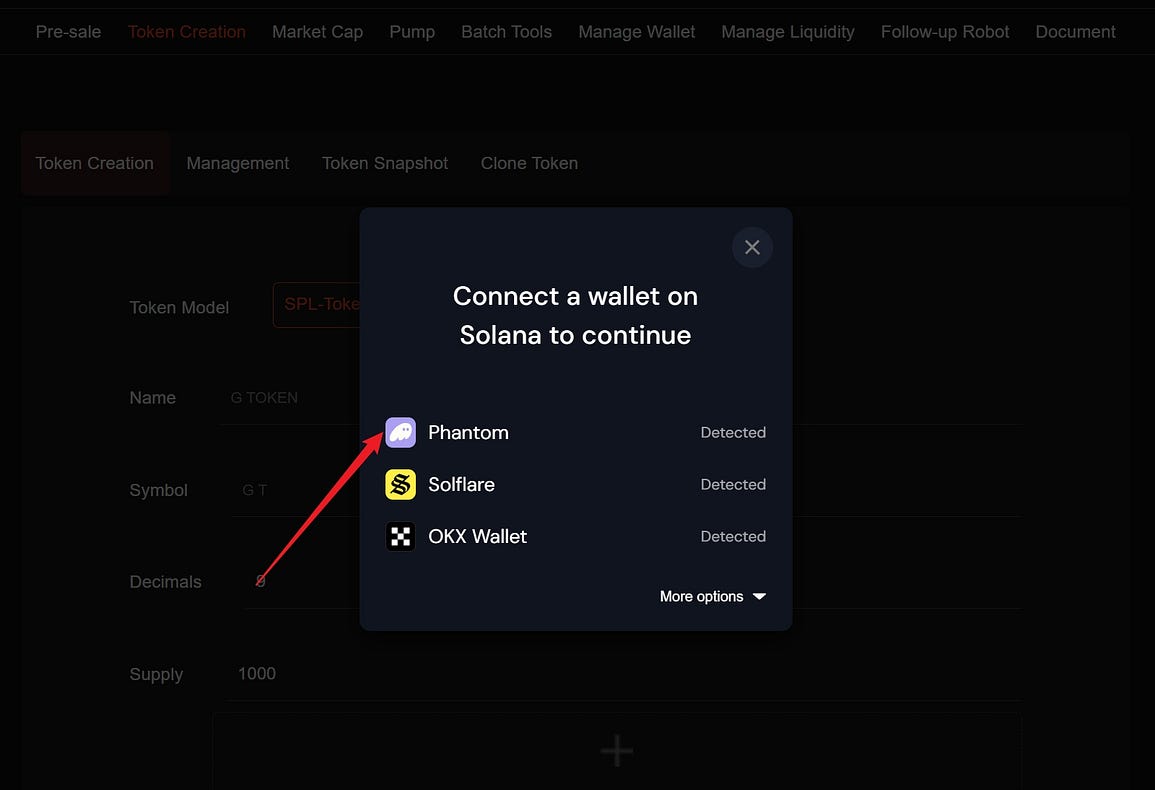Open Manage Wallet menu
This screenshot has width=1155, height=790.
point(636,32)
